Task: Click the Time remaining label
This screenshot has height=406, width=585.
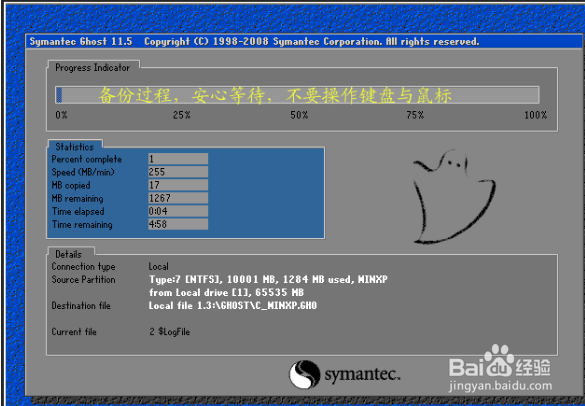Action: click(x=82, y=225)
